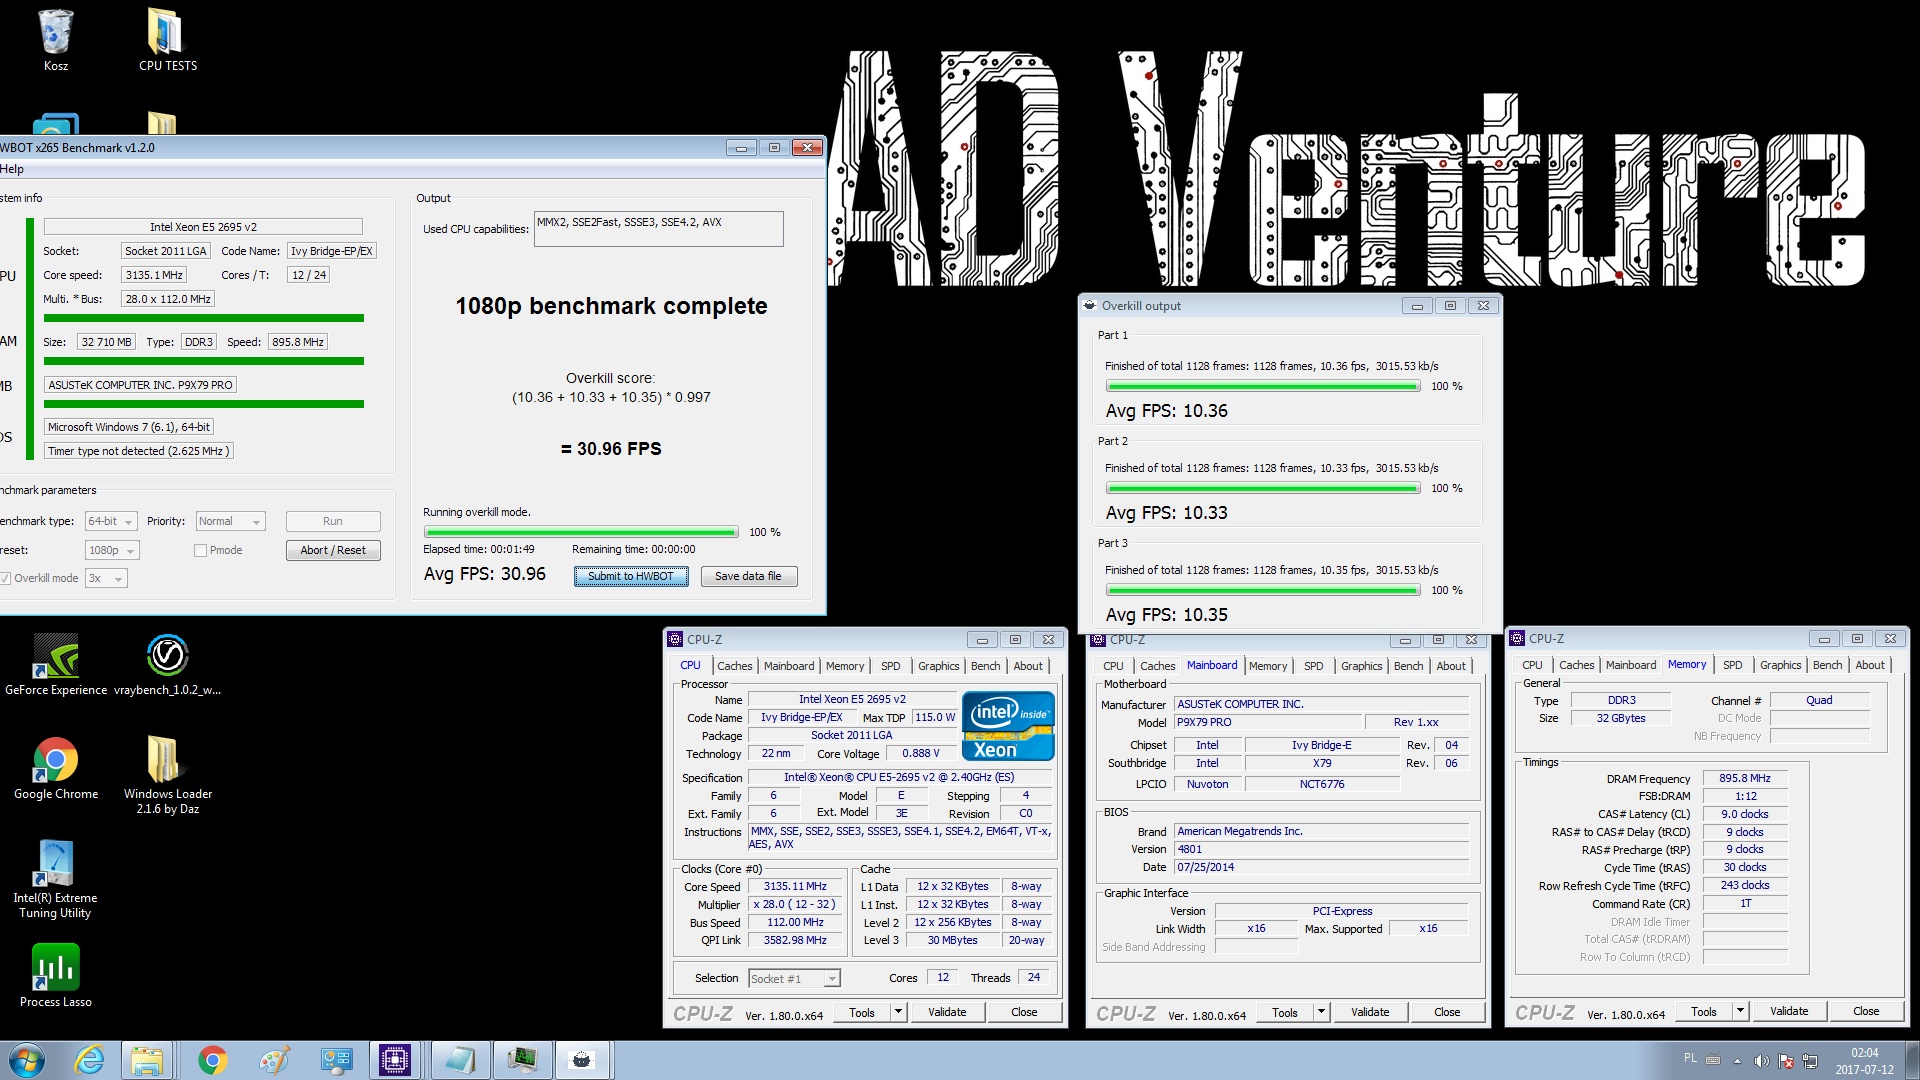Launch Intel Extreme Tuning Utility shortcut
This screenshot has width=1920, height=1080.
(56, 880)
